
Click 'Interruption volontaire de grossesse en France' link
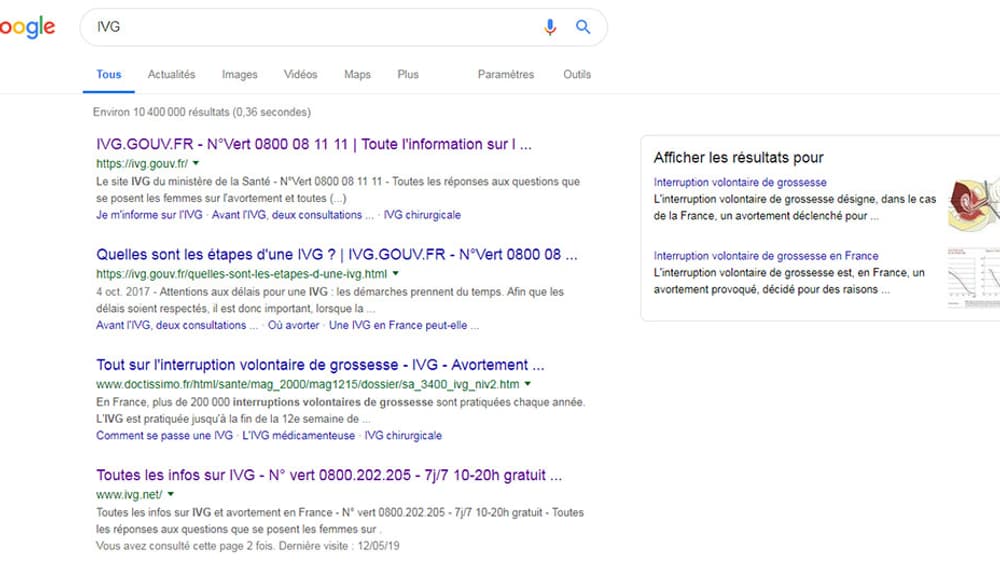coord(766,256)
